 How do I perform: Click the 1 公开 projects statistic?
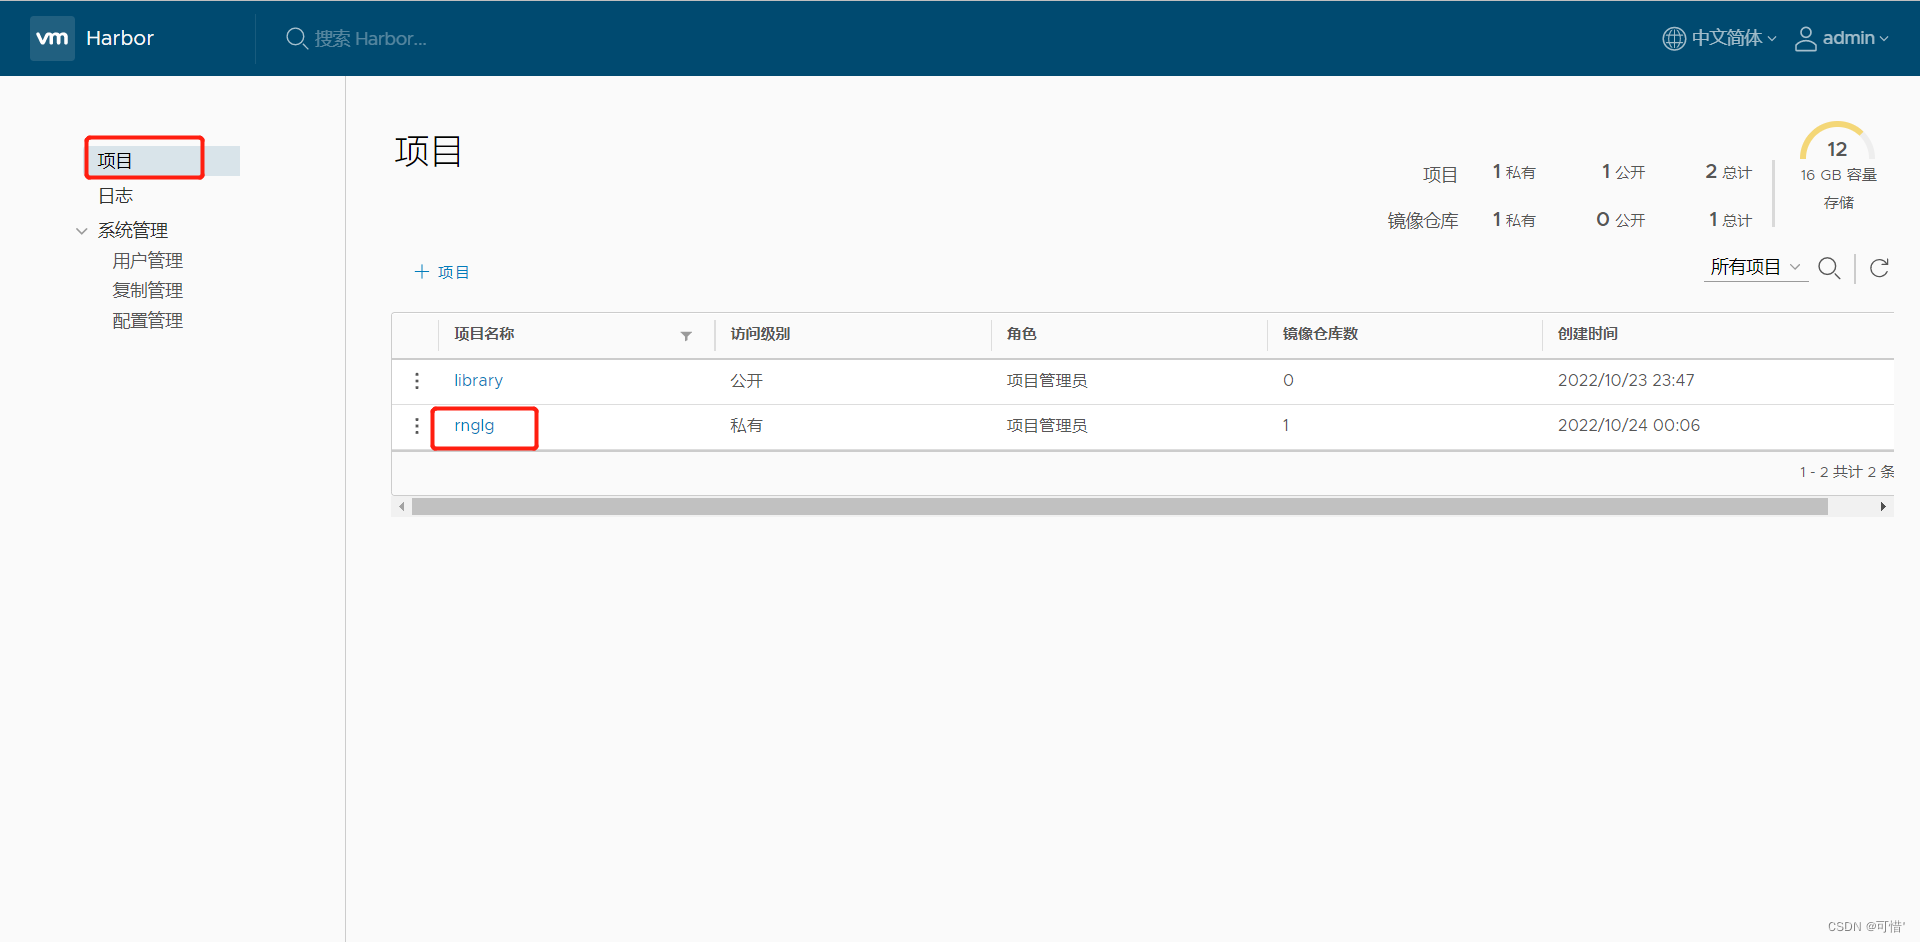[x=1623, y=172]
